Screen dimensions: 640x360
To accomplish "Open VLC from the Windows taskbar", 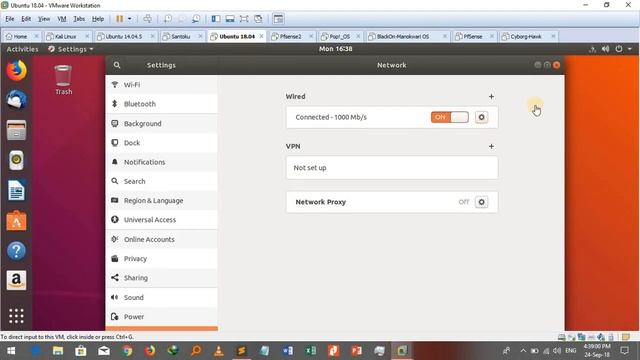I will pos(219,351).
